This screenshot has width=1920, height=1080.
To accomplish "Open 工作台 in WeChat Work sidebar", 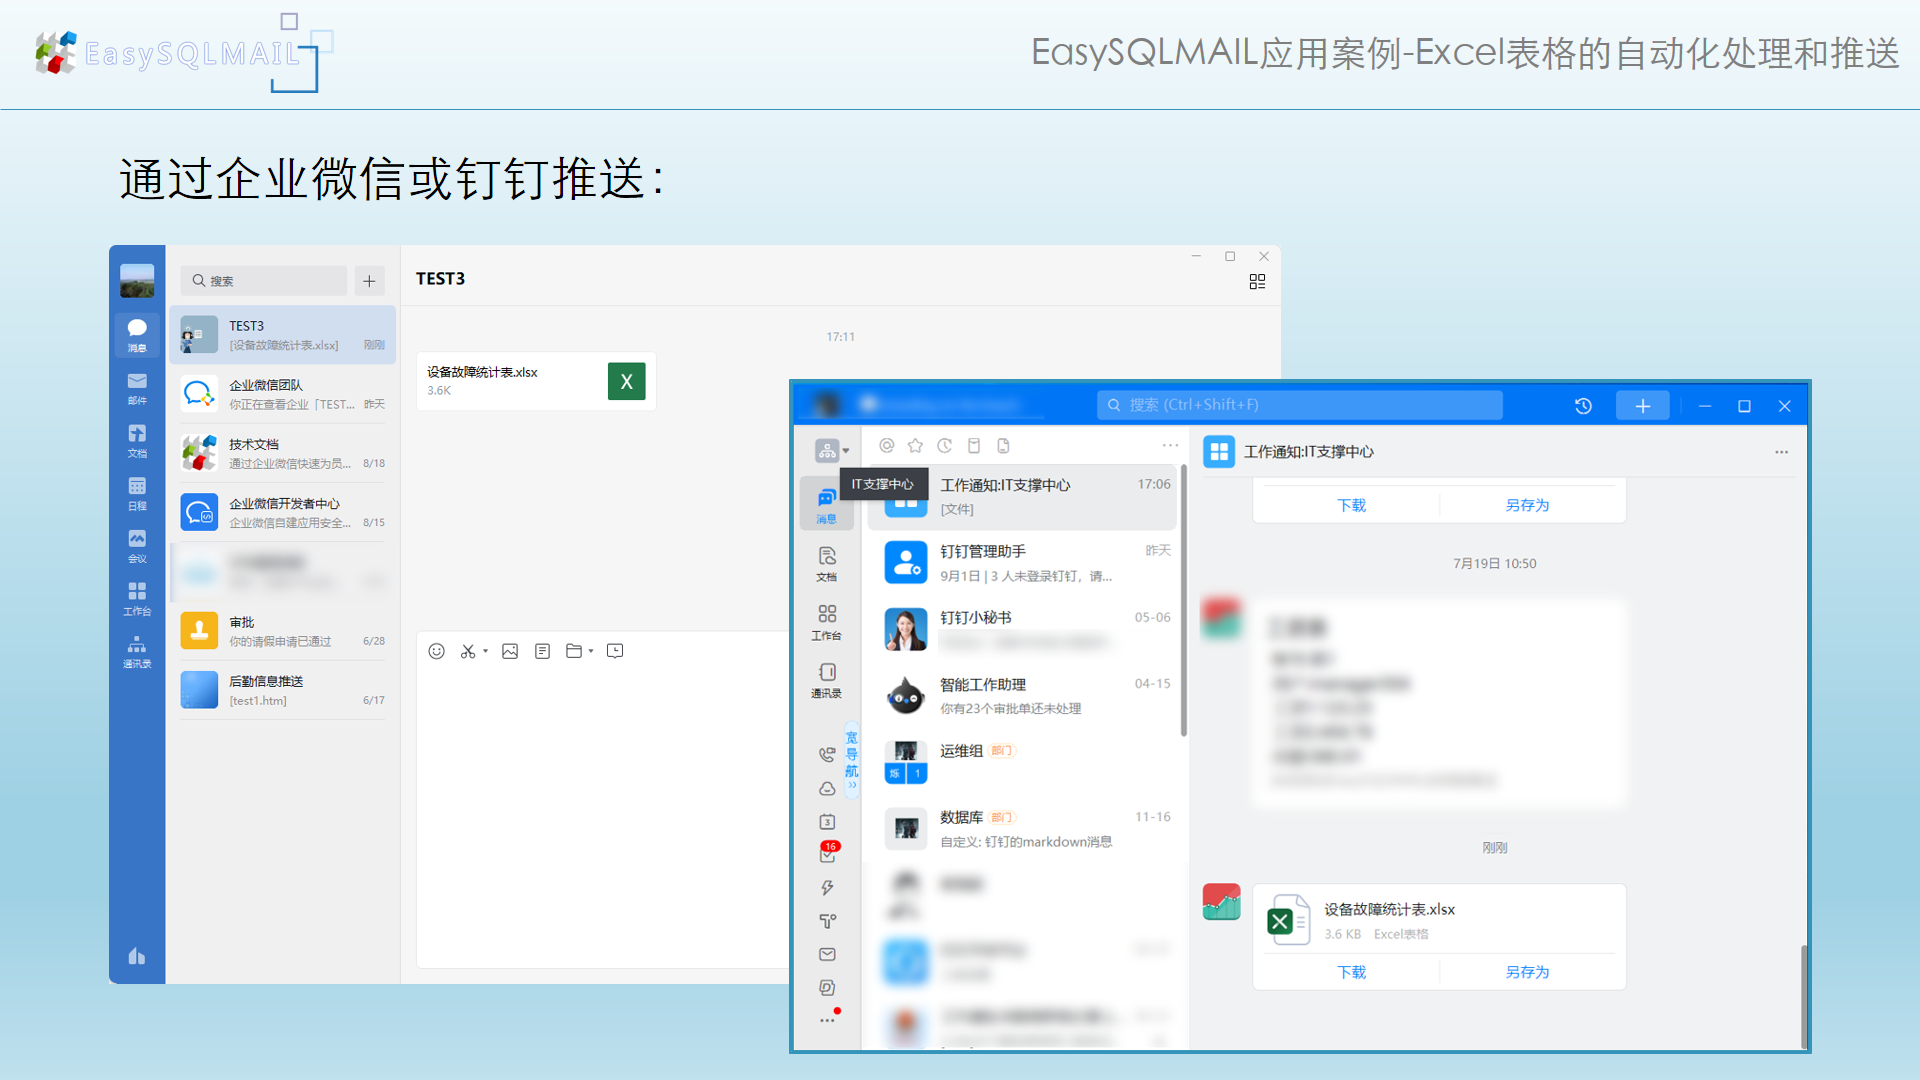I will click(x=137, y=598).
